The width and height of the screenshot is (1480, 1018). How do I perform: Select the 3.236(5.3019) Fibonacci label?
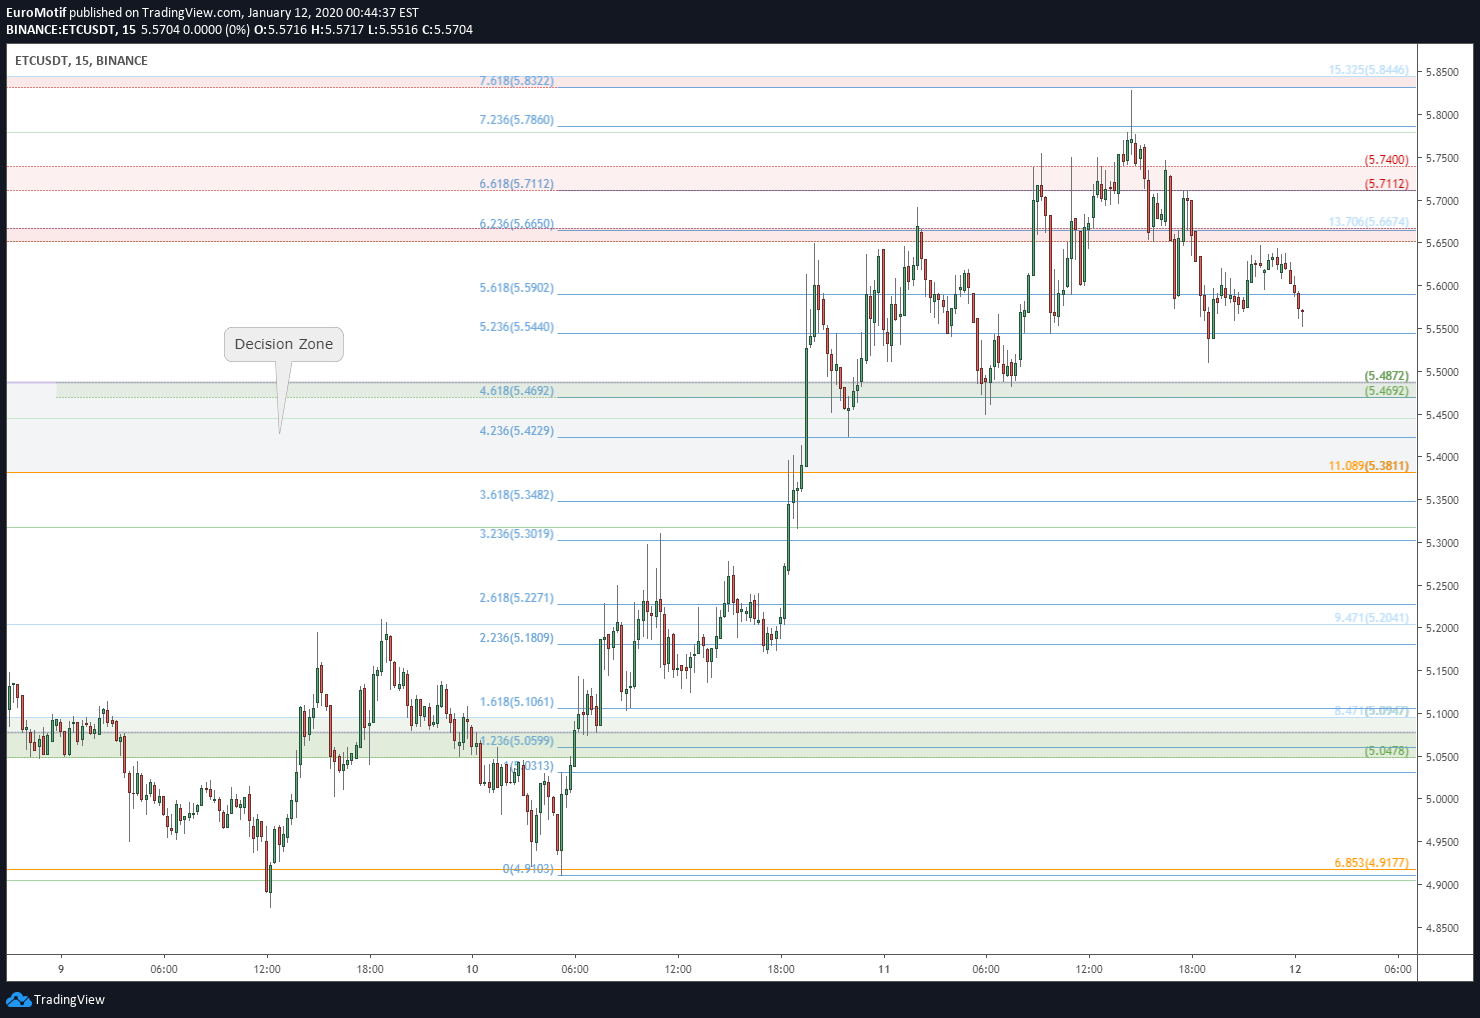pyautogui.click(x=517, y=534)
